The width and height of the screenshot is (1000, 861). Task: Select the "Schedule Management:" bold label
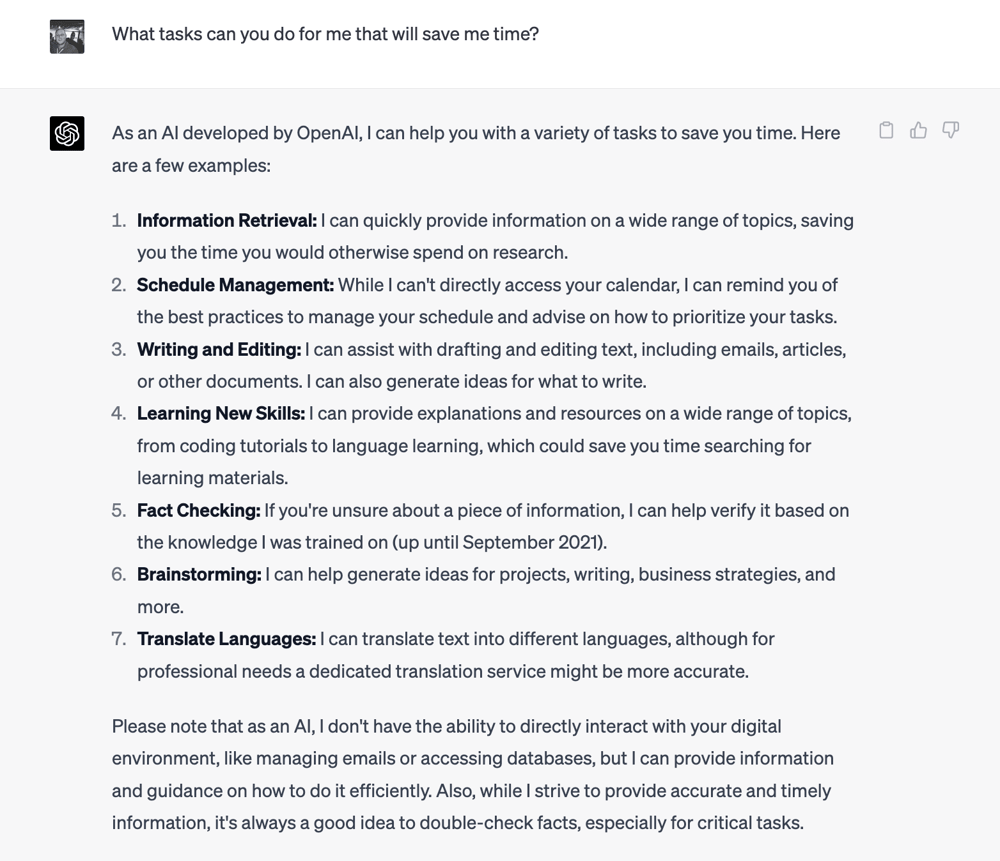pyautogui.click(x=235, y=285)
